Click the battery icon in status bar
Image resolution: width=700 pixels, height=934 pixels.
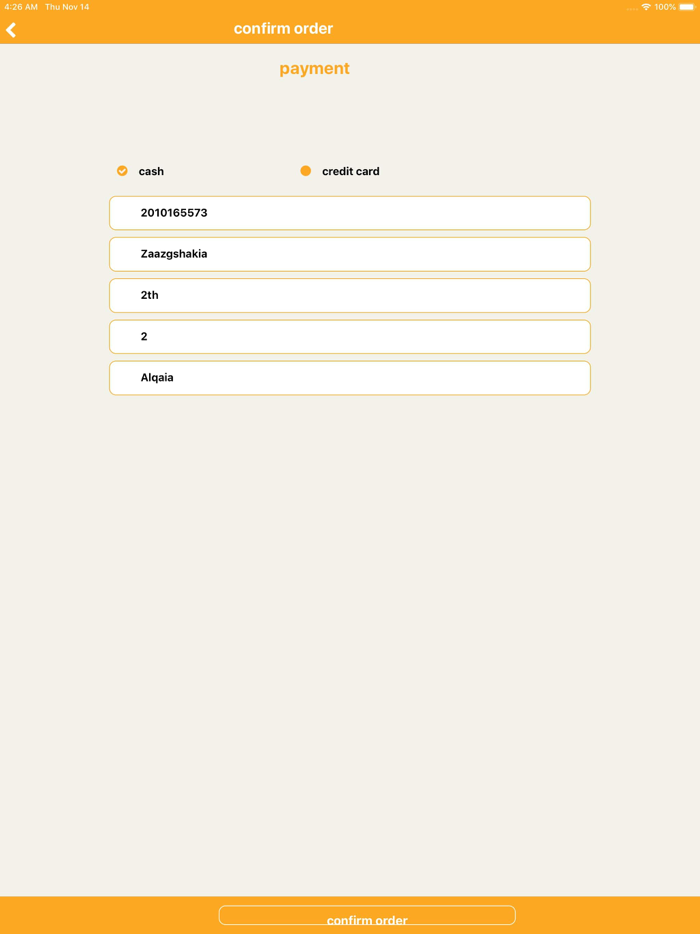click(686, 7)
